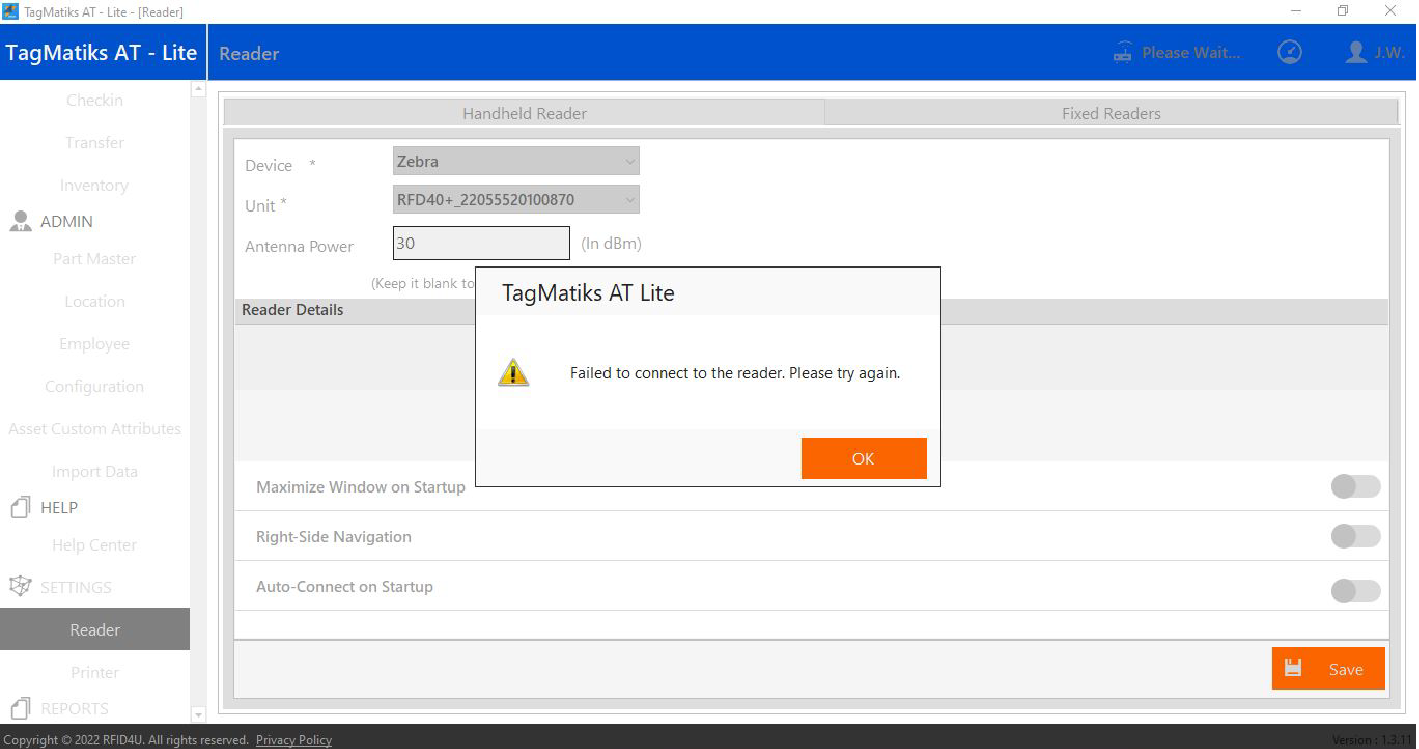Click the HELP section document icon
The height and width of the screenshot is (749, 1419).
click(x=20, y=508)
